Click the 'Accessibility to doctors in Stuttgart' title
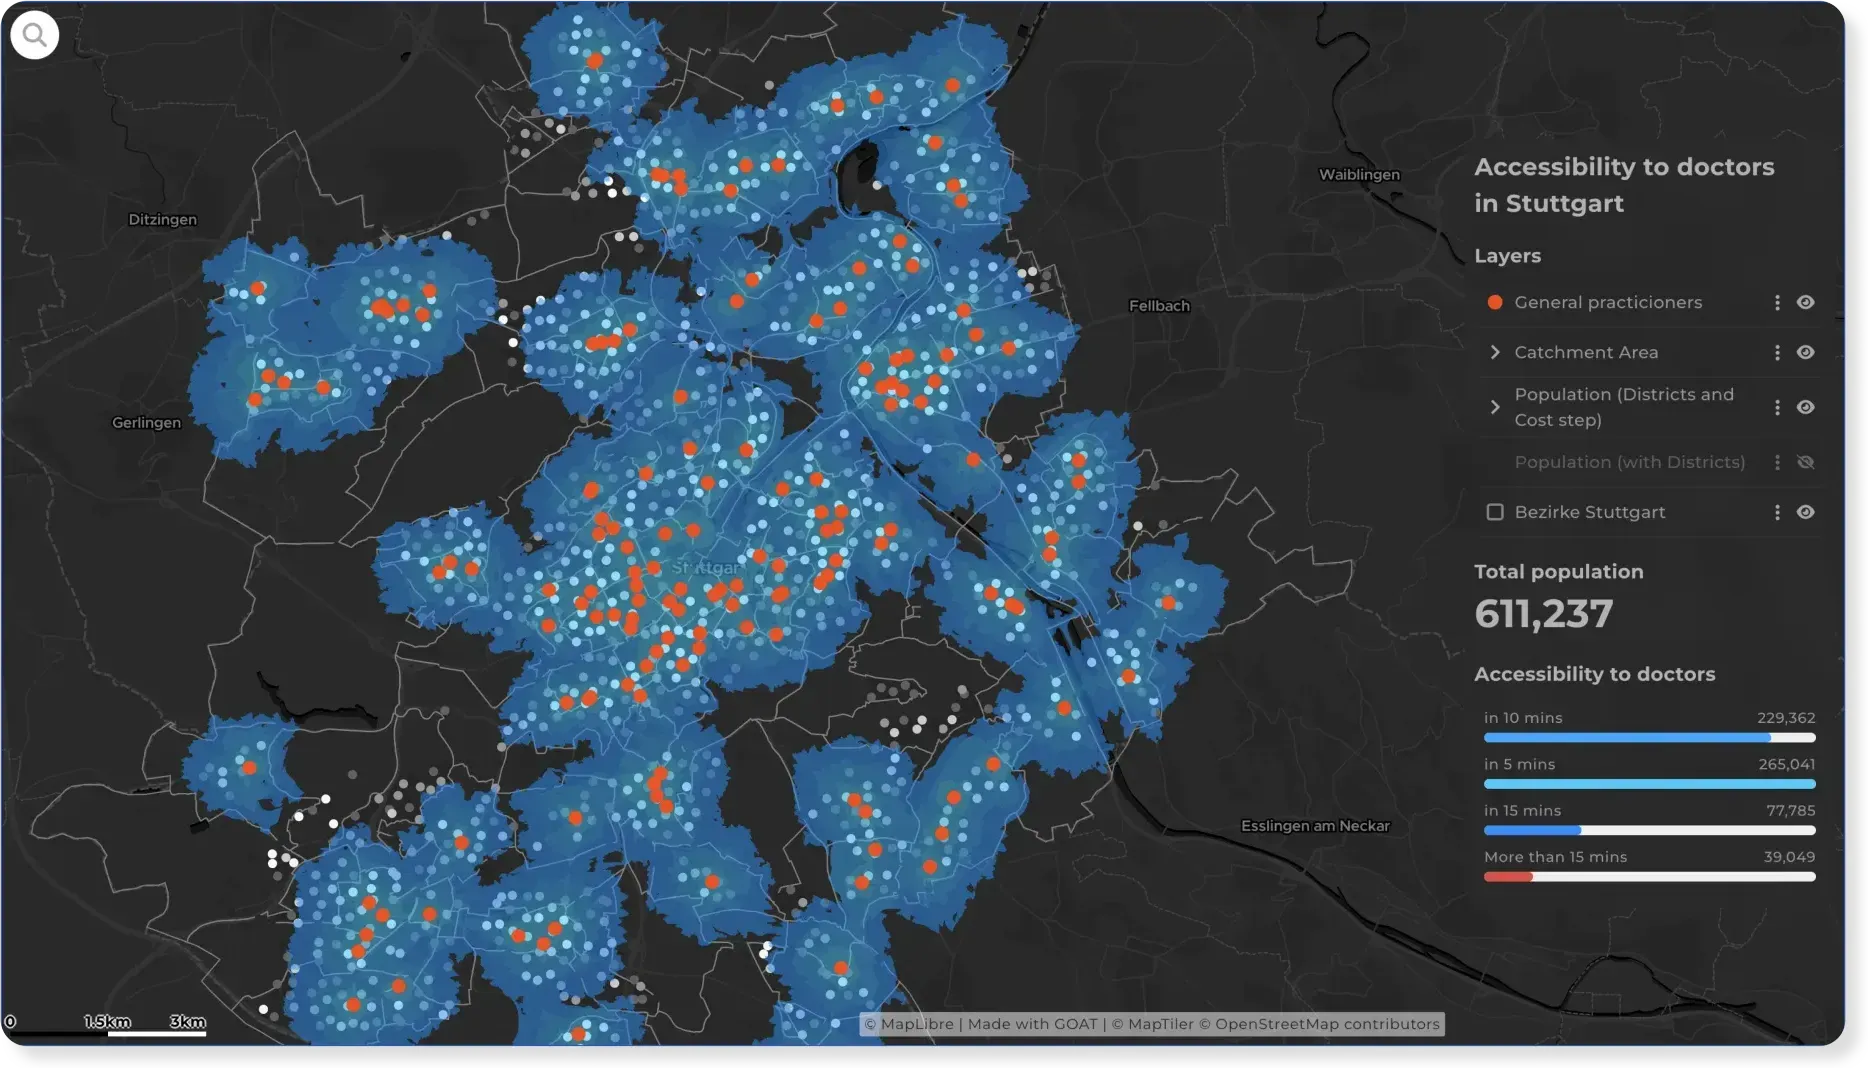1868x1068 pixels. point(1624,185)
